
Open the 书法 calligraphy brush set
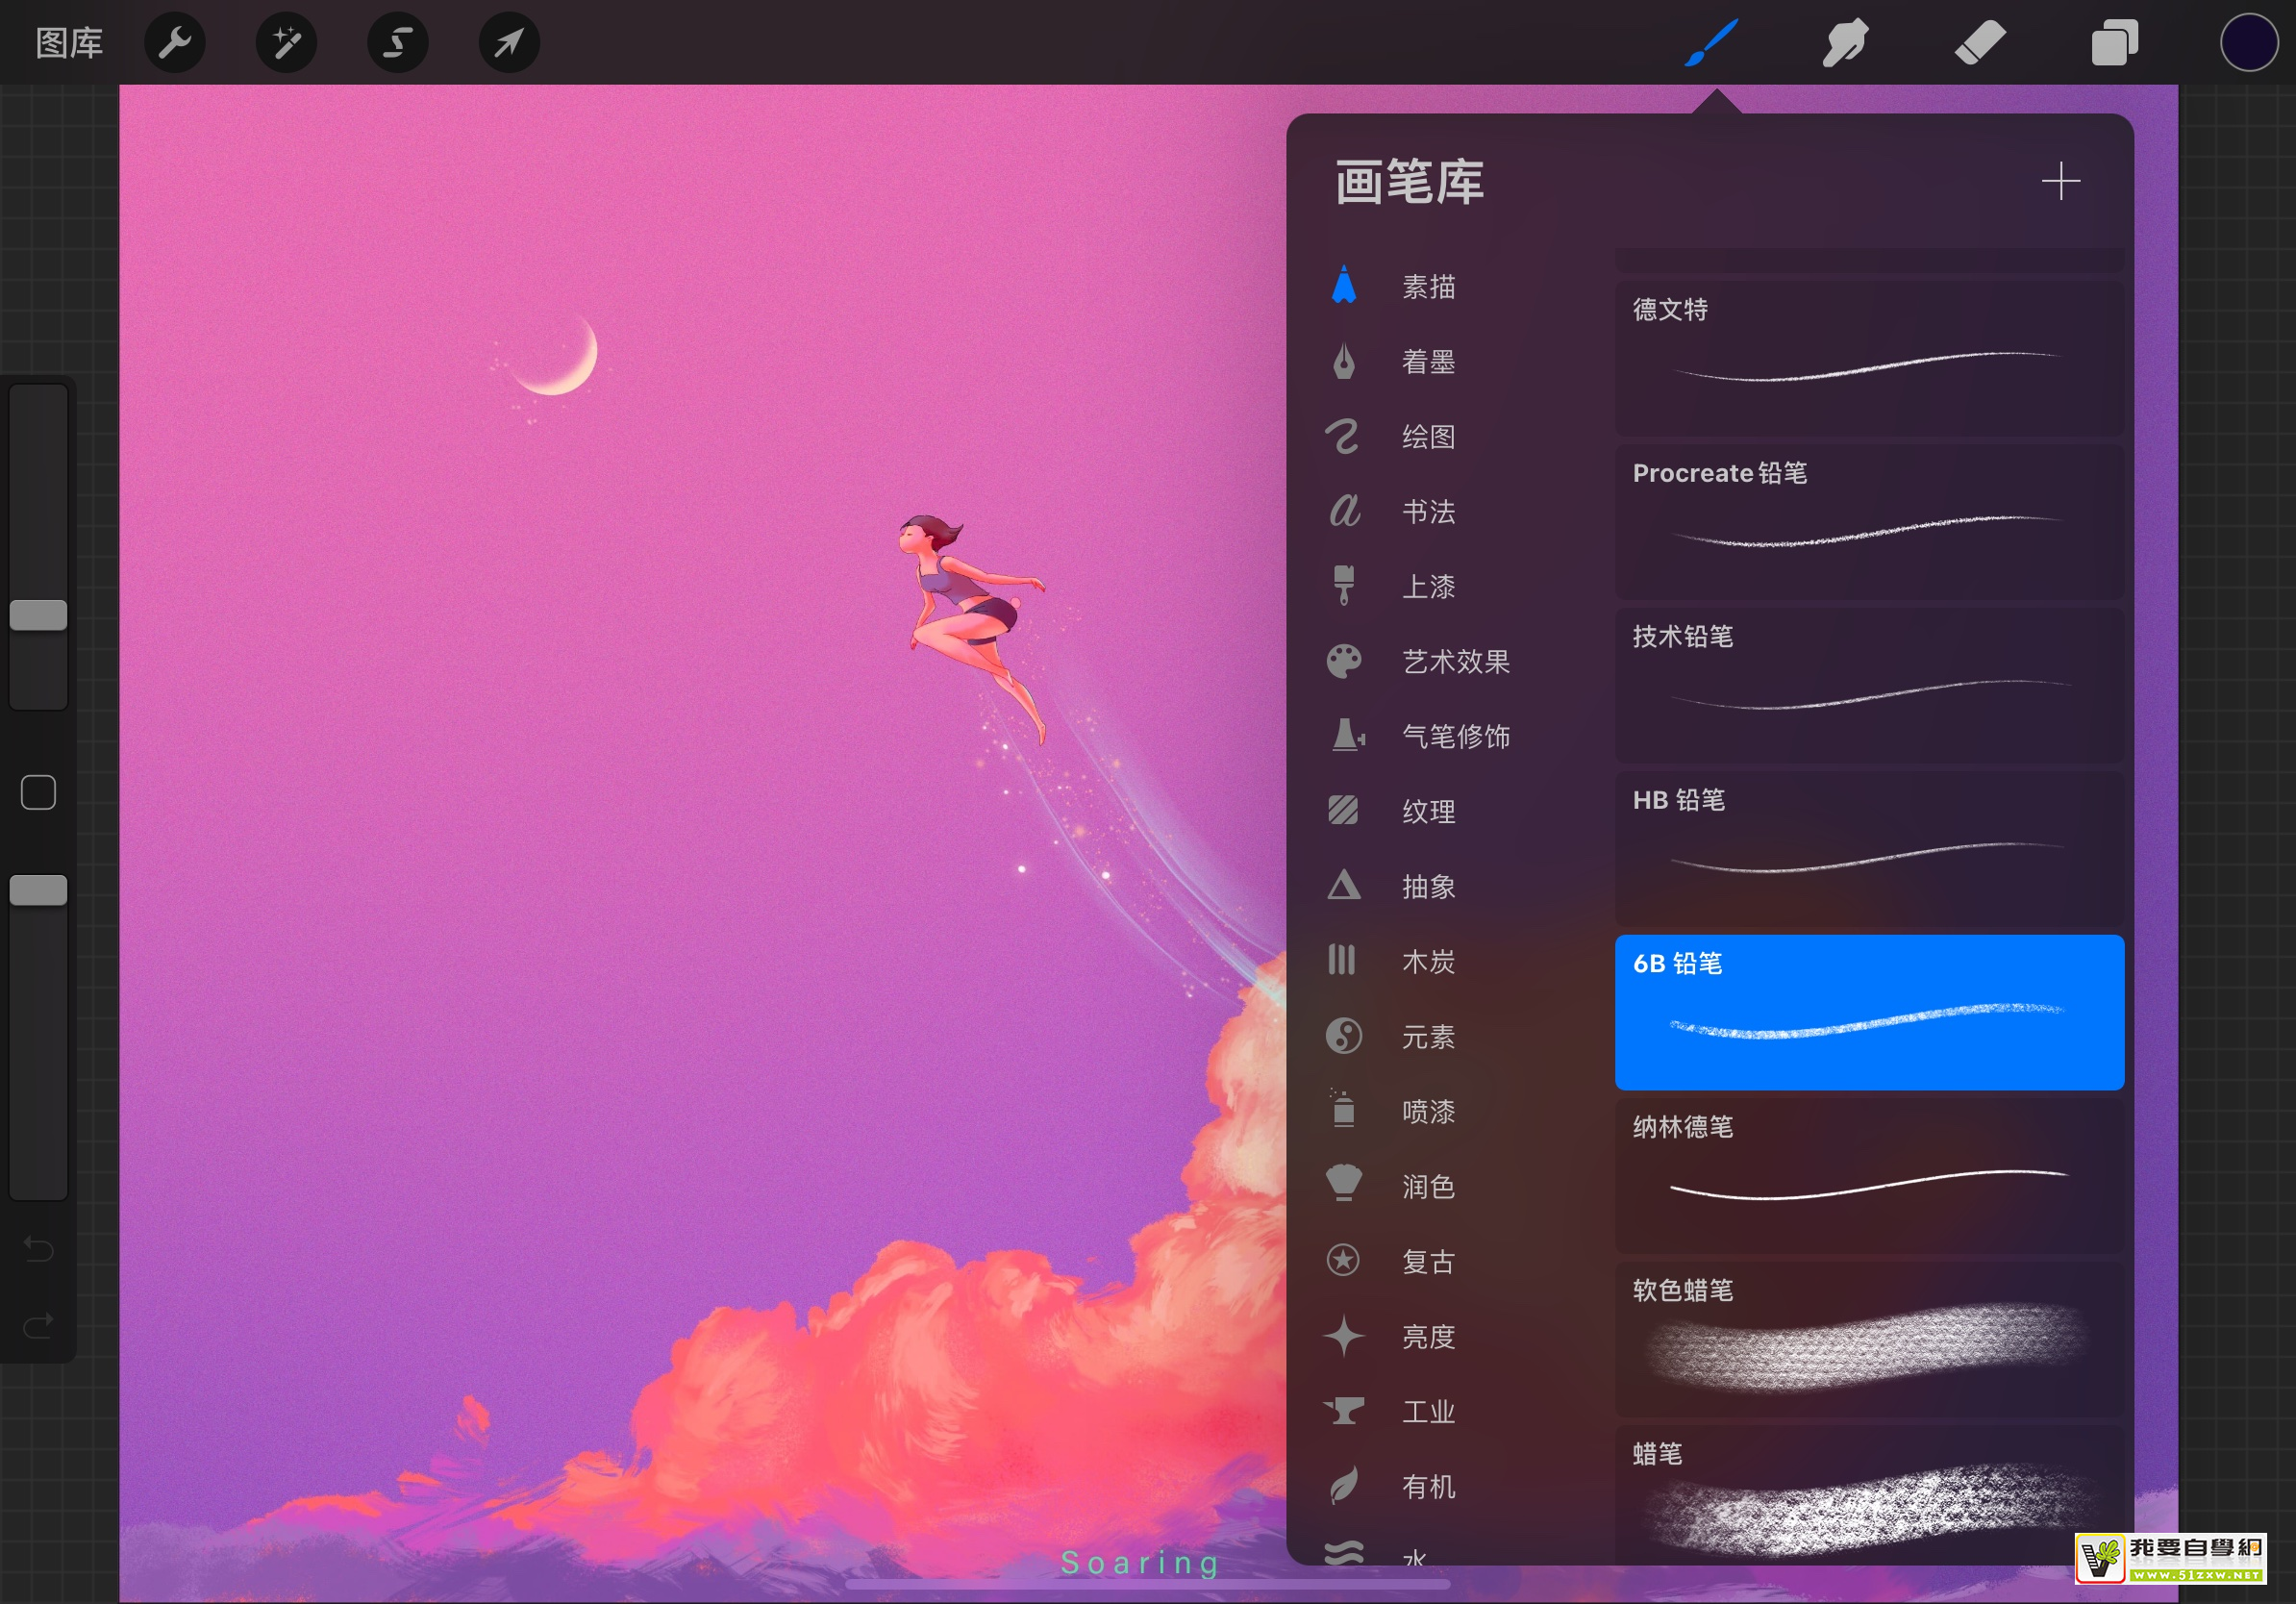click(x=1427, y=512)
